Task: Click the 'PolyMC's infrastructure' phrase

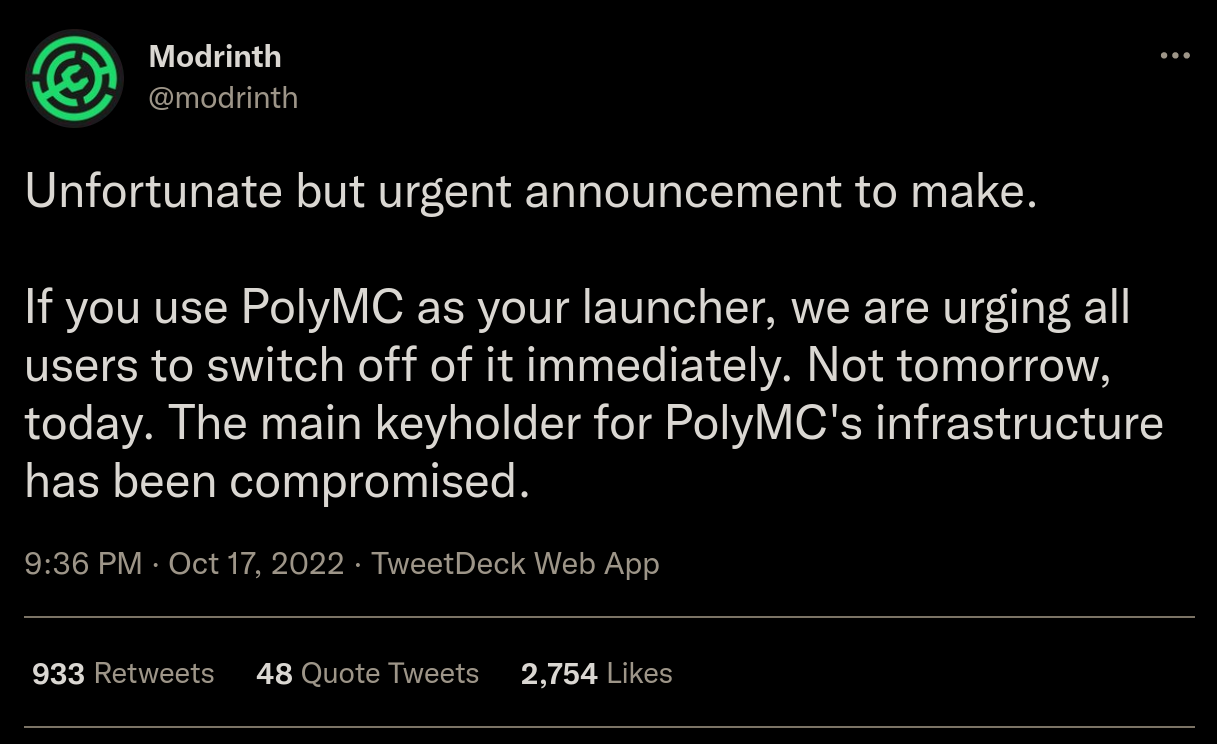Action: point(913,424)
